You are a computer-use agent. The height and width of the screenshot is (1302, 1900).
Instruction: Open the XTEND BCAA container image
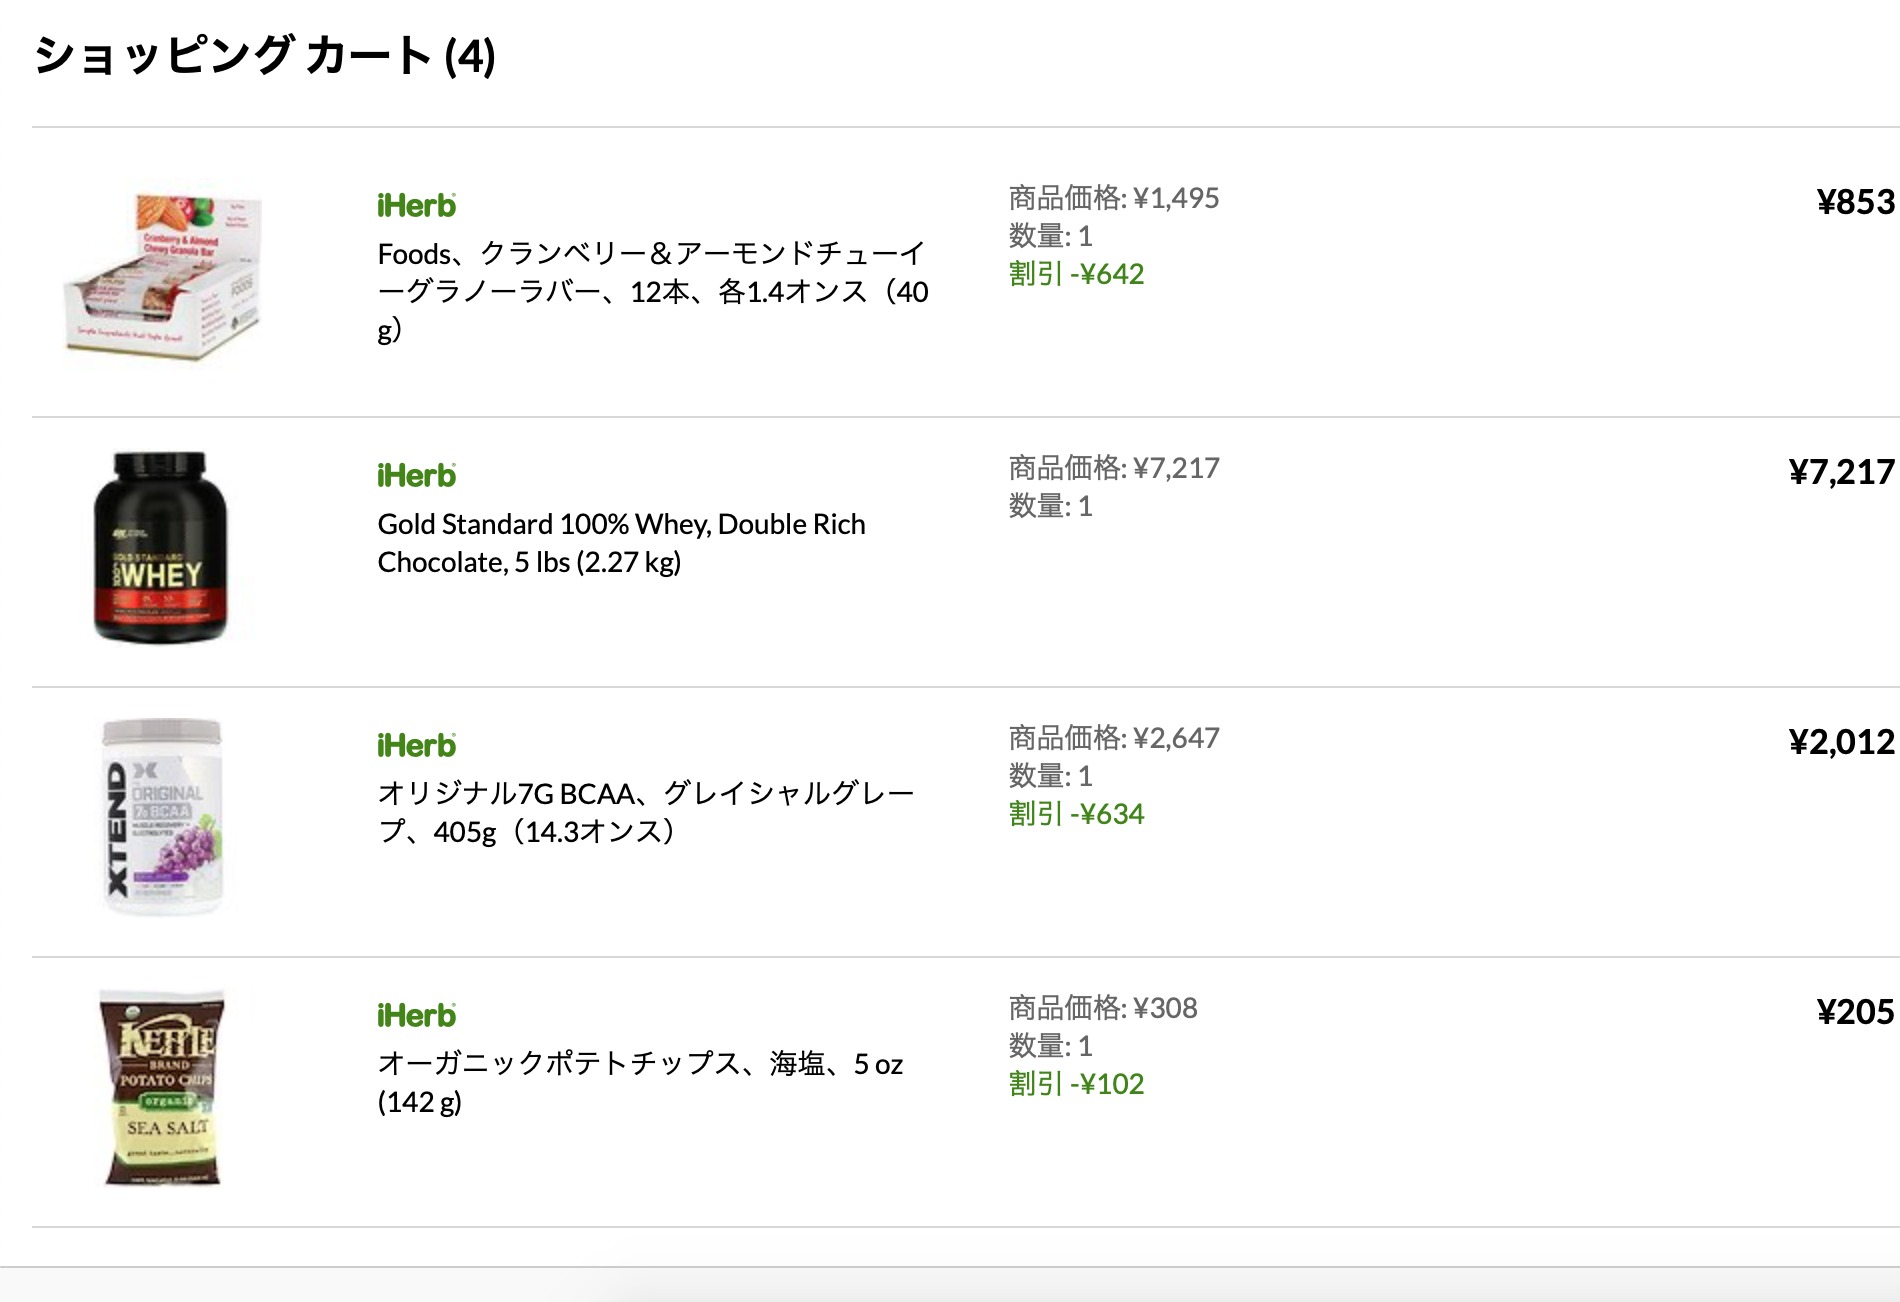point(162,817)
